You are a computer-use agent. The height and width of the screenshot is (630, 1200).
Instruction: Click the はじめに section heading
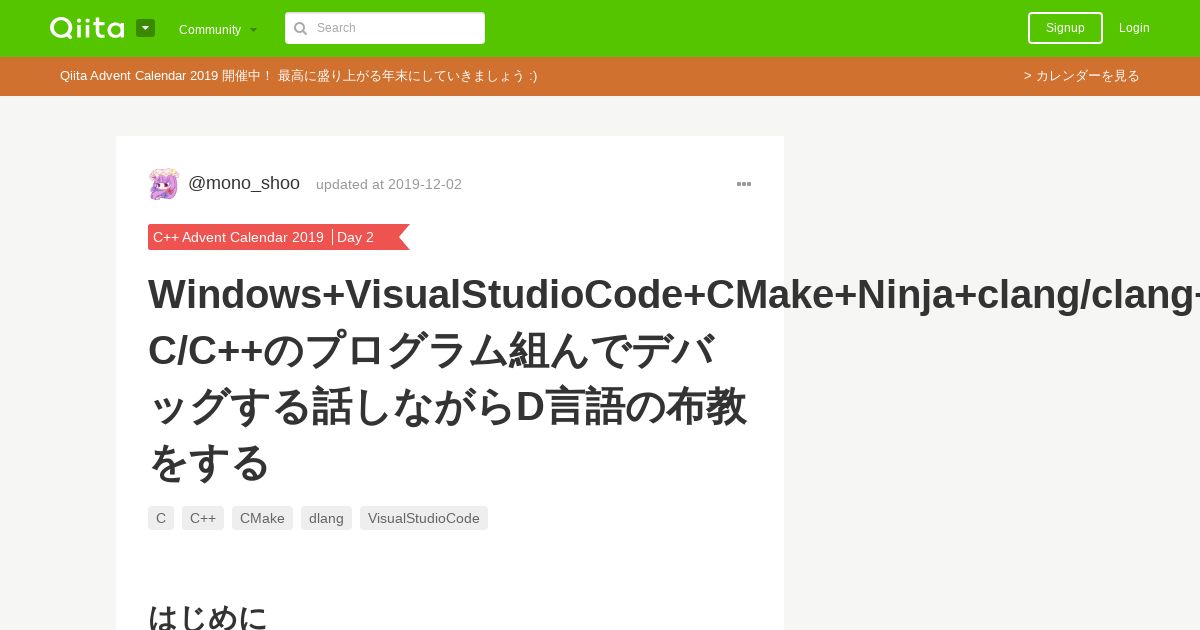click(208, 616)
